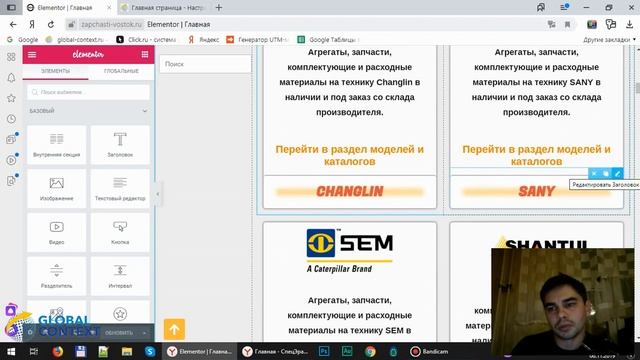Reload the page with refresh icon
640x360 pixels.
pyautogui.click(x=51, y=24)
